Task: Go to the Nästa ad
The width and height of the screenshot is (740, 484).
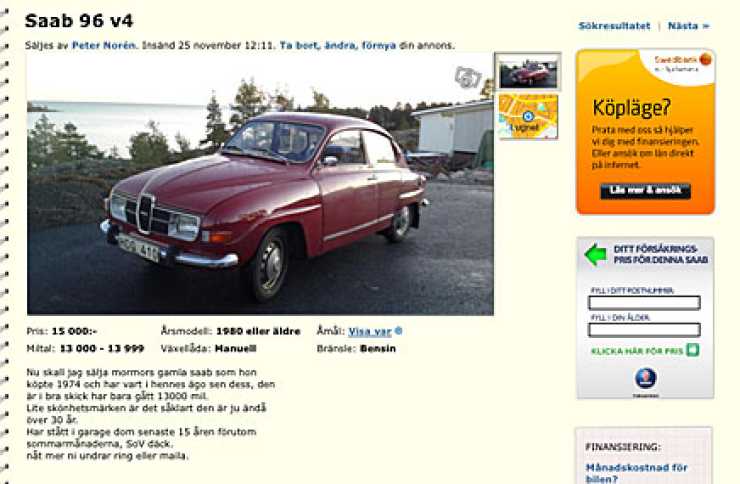Action: tap(689, 26)
